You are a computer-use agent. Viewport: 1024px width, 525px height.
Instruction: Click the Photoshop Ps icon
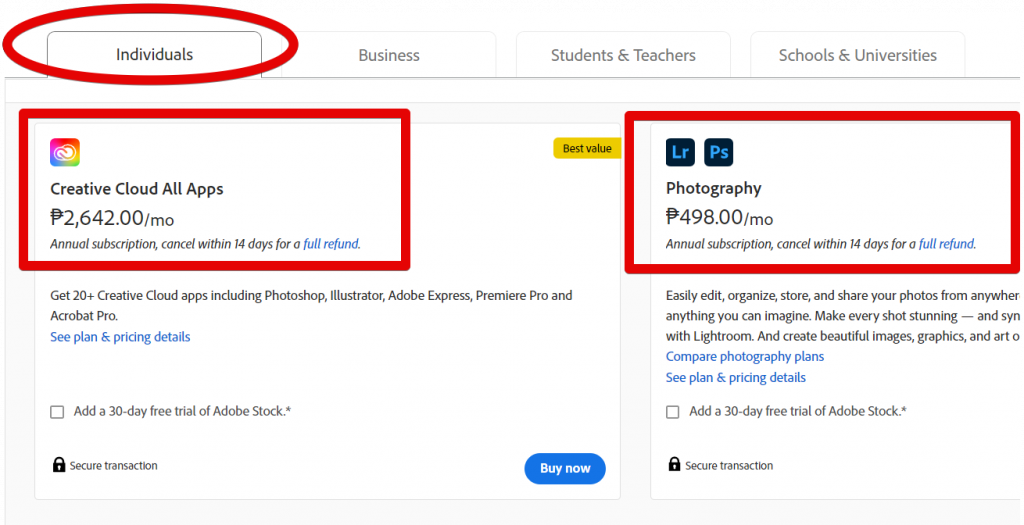tap(718, 152)
